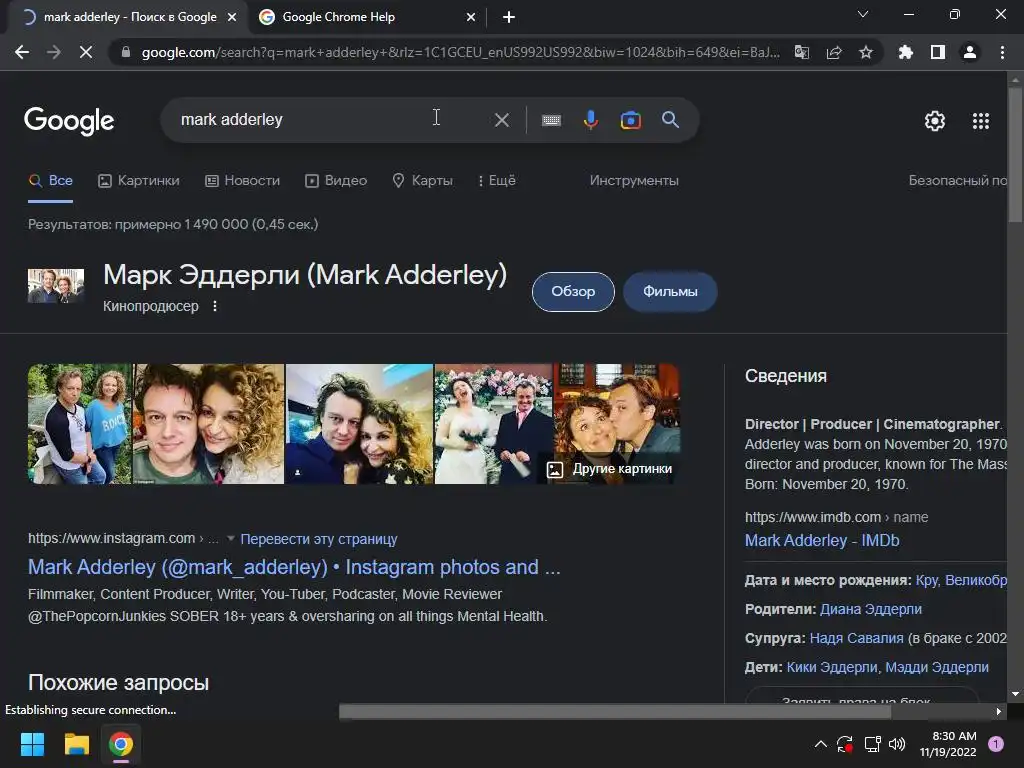
Task: Open options dots next to Кинопродюсер
Action: [215, 306]
